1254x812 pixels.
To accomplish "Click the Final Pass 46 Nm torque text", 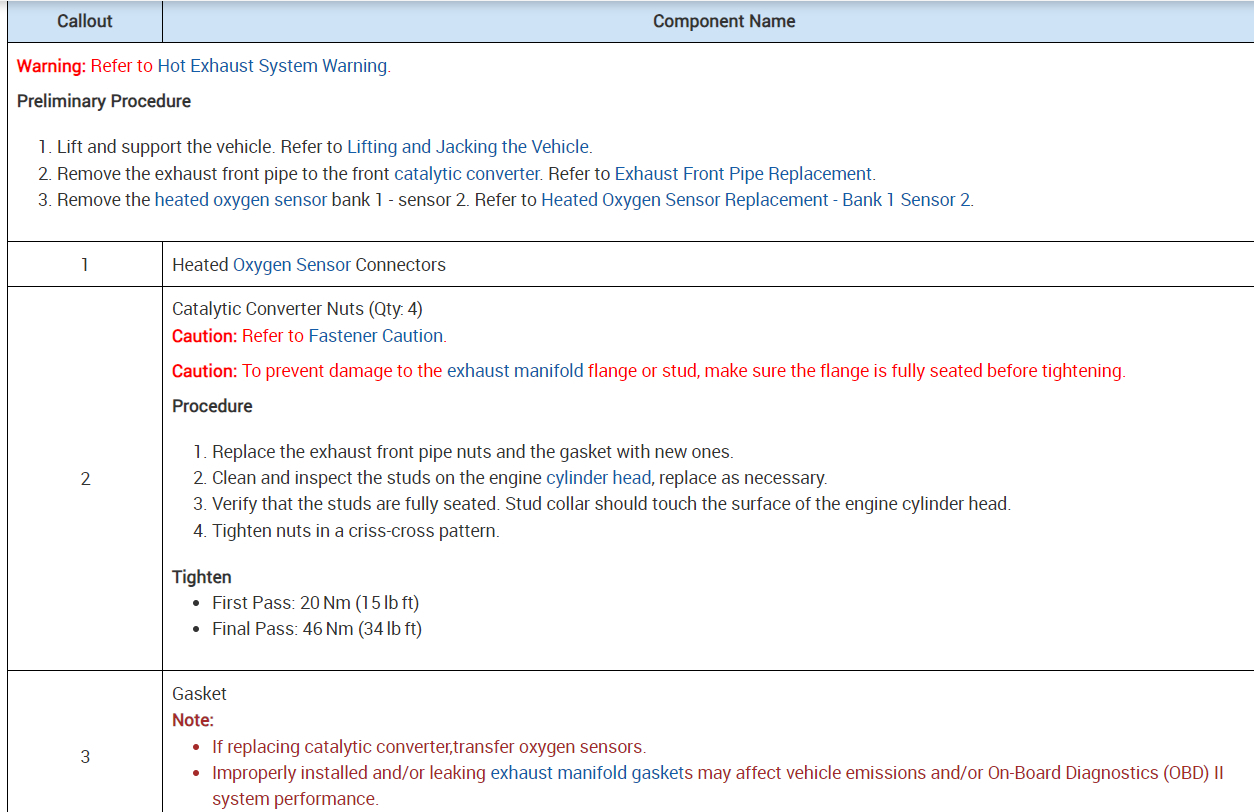I will (x=317, y=629).
